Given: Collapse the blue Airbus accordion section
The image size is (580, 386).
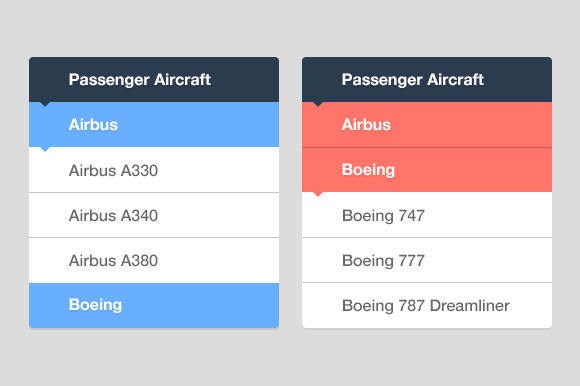Looking at the screenshot, I should coord(154,125).
